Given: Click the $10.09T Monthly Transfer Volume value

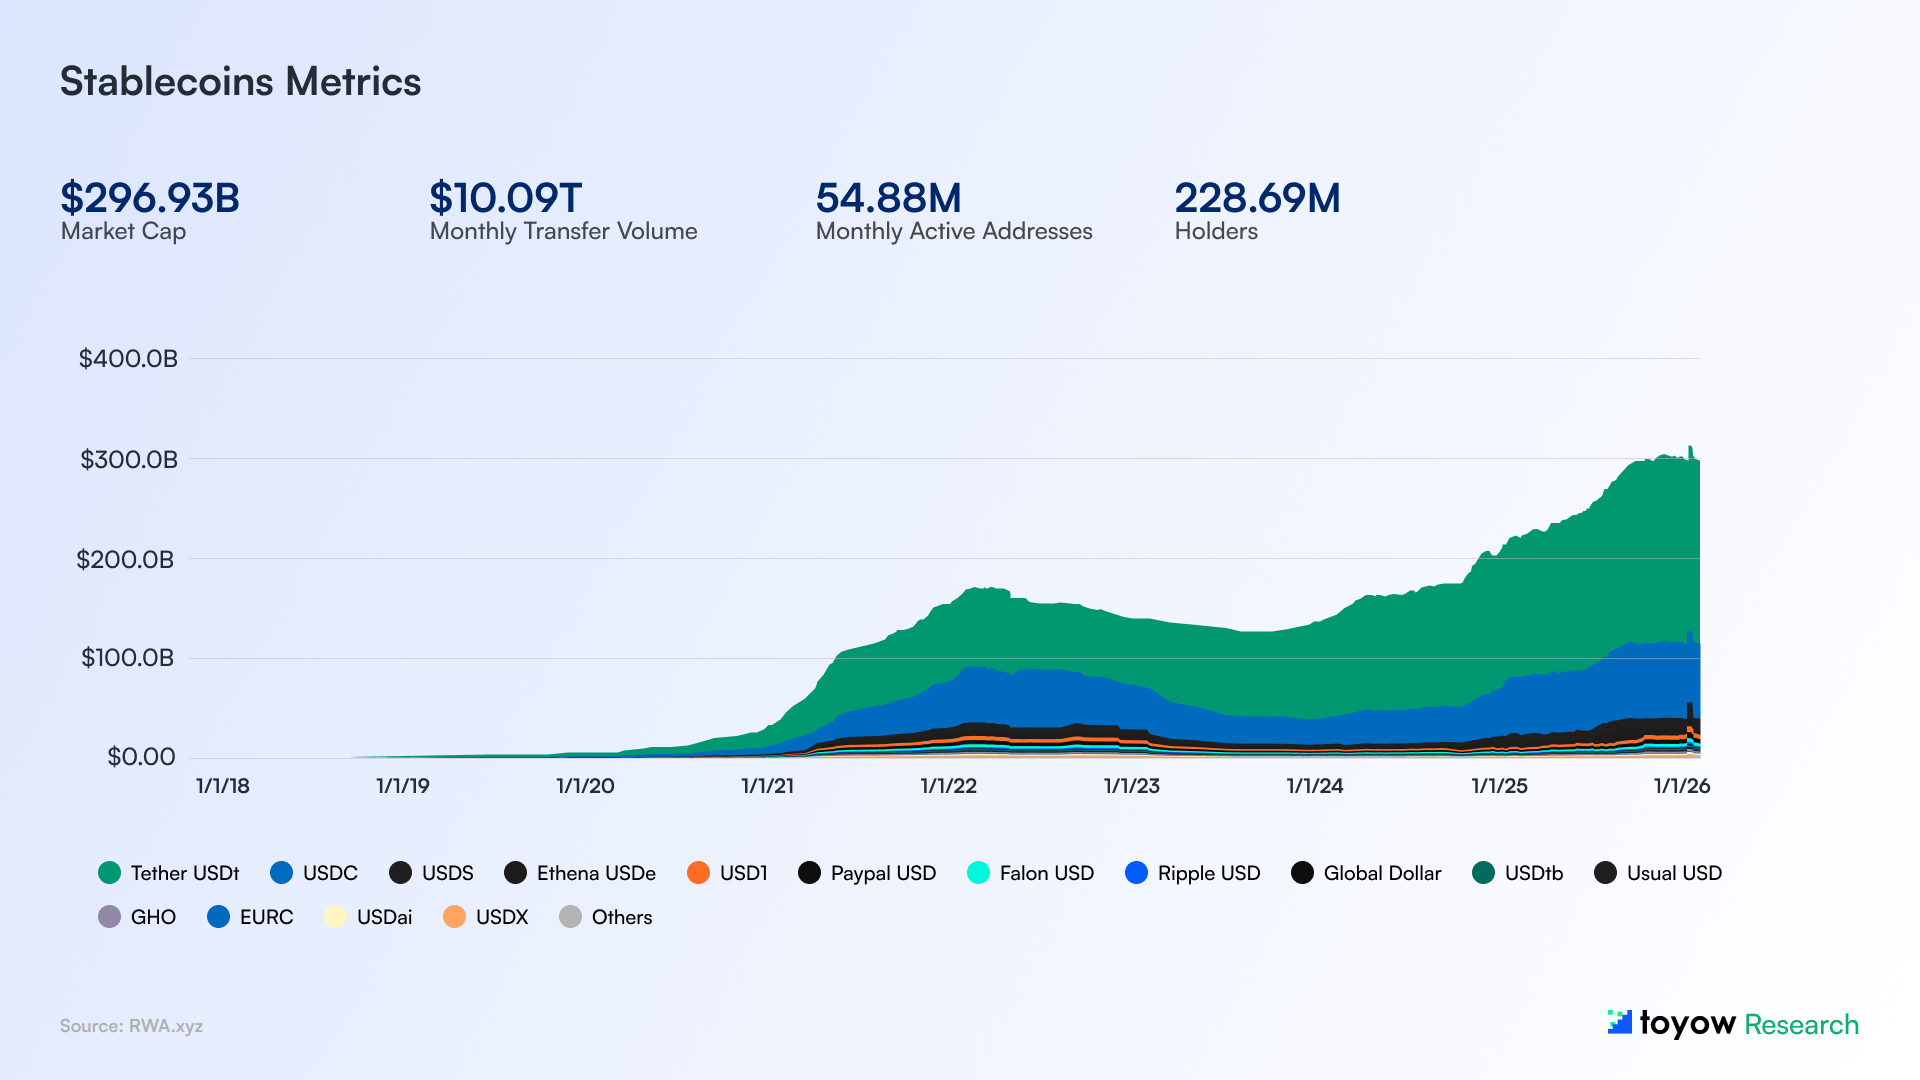Looking at the screenshot, I should pyautogui.click(x=505, y=198).
